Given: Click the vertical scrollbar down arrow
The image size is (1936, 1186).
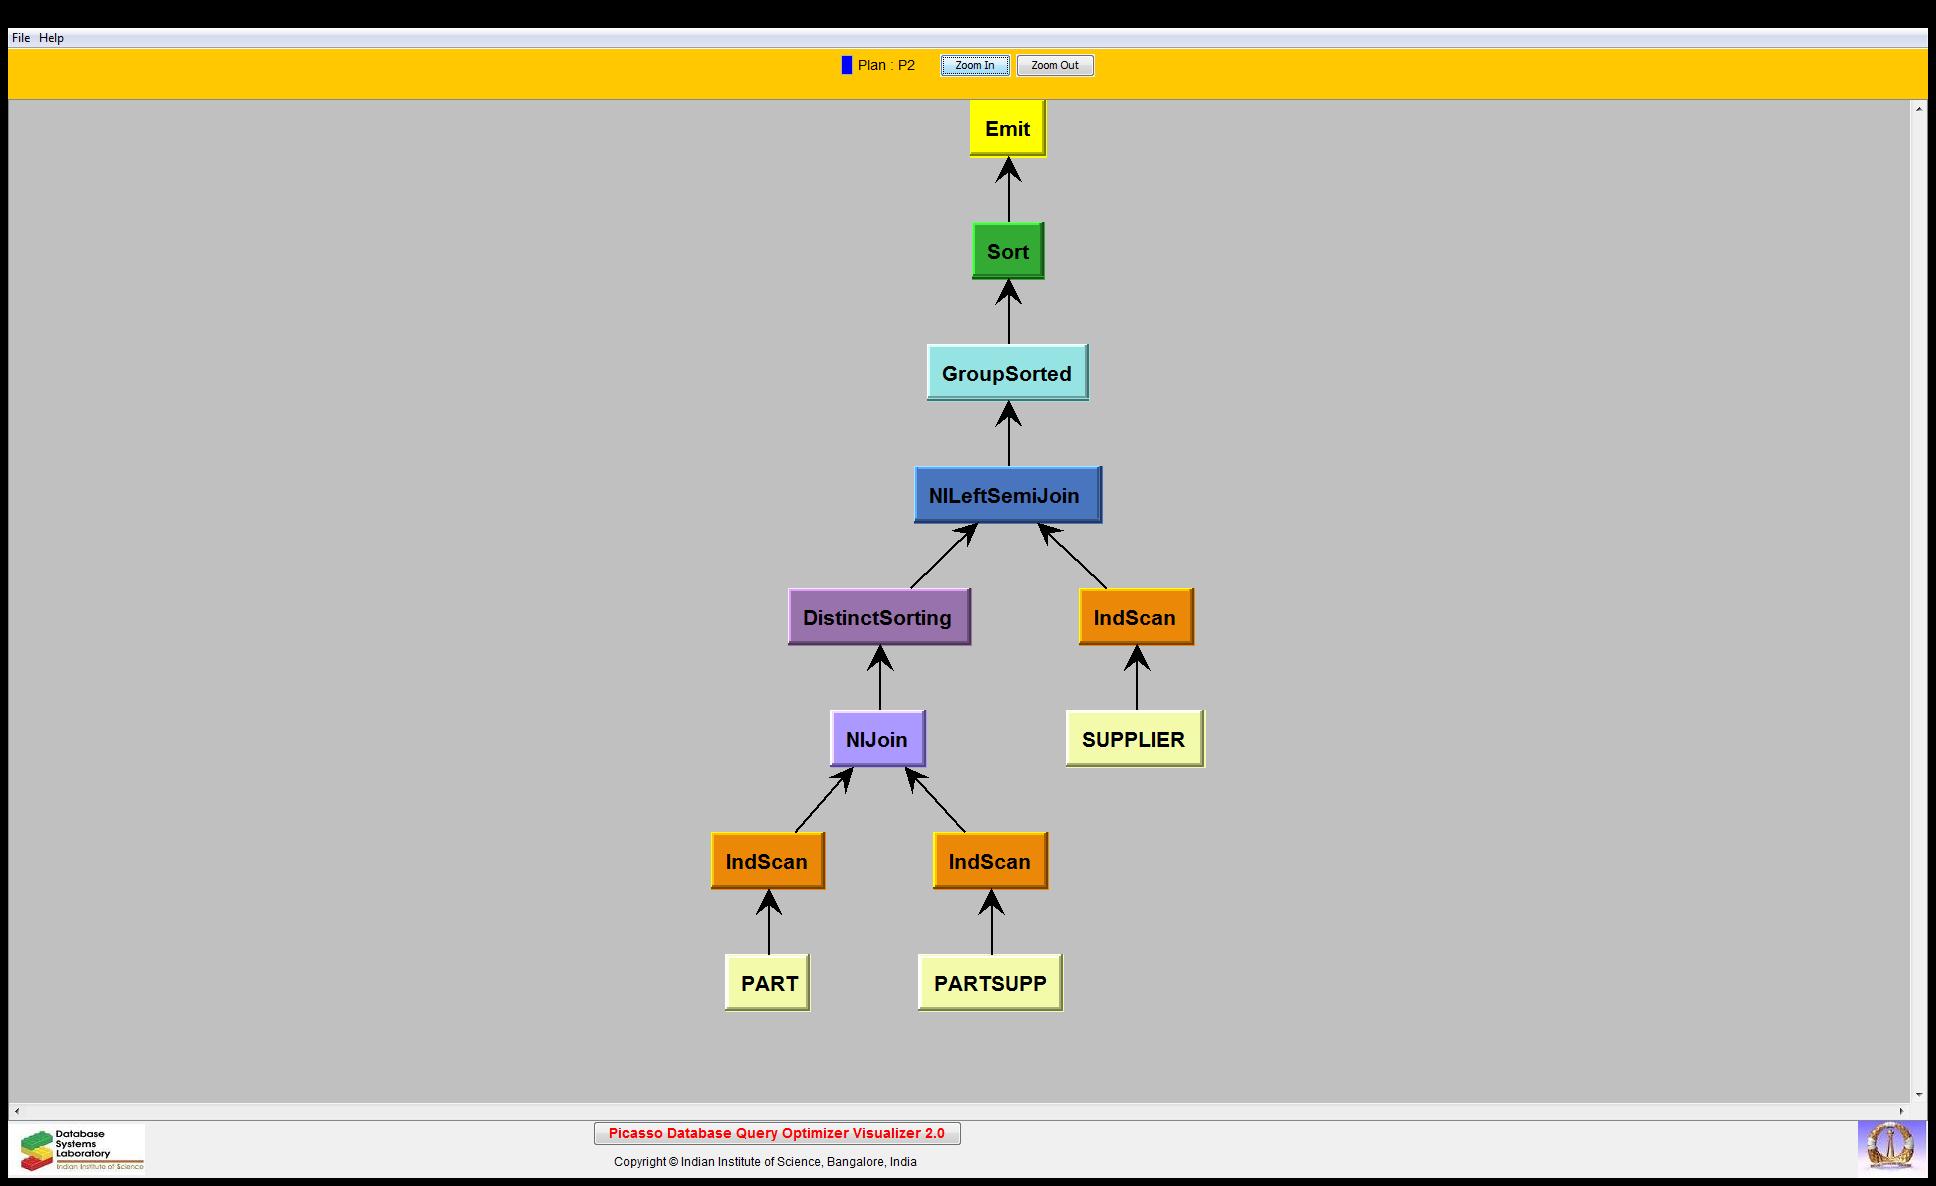Looking at the screenshot, I should (x=1918, y=1095).
